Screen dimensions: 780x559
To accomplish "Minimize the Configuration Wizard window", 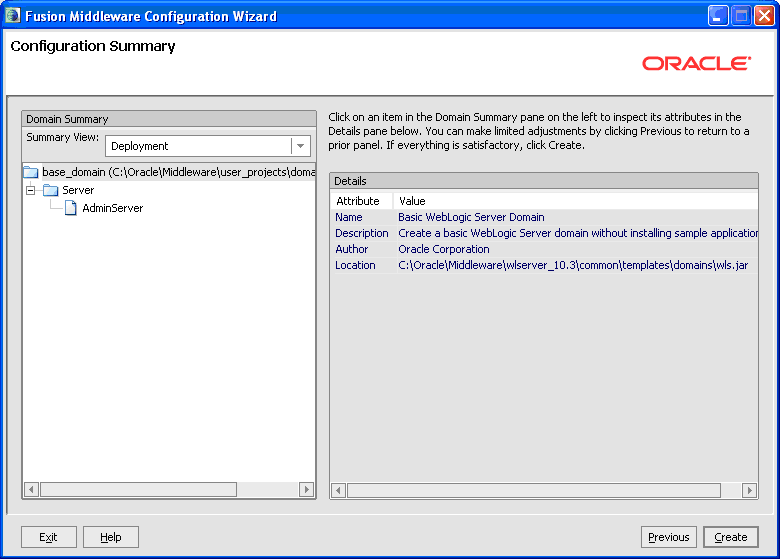I will point(718,16).
